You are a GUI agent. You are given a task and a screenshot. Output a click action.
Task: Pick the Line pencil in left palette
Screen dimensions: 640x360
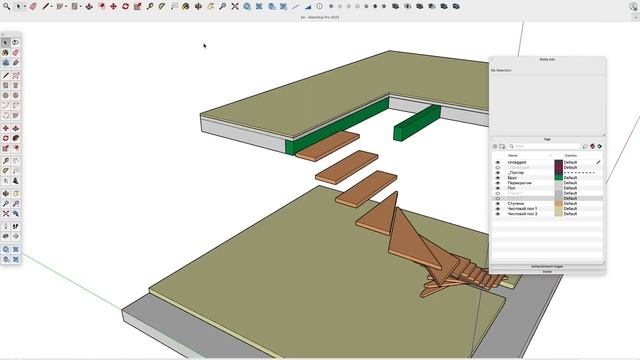[x=6, y=76]
